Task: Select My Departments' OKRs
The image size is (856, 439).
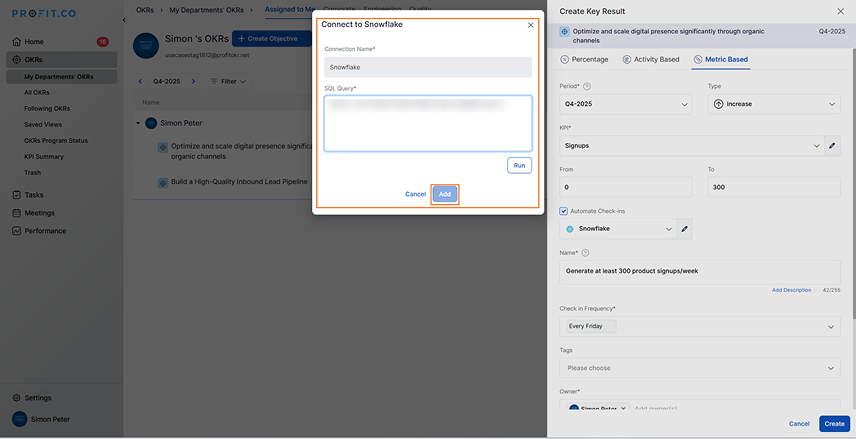Action: [x=62, y=77]
